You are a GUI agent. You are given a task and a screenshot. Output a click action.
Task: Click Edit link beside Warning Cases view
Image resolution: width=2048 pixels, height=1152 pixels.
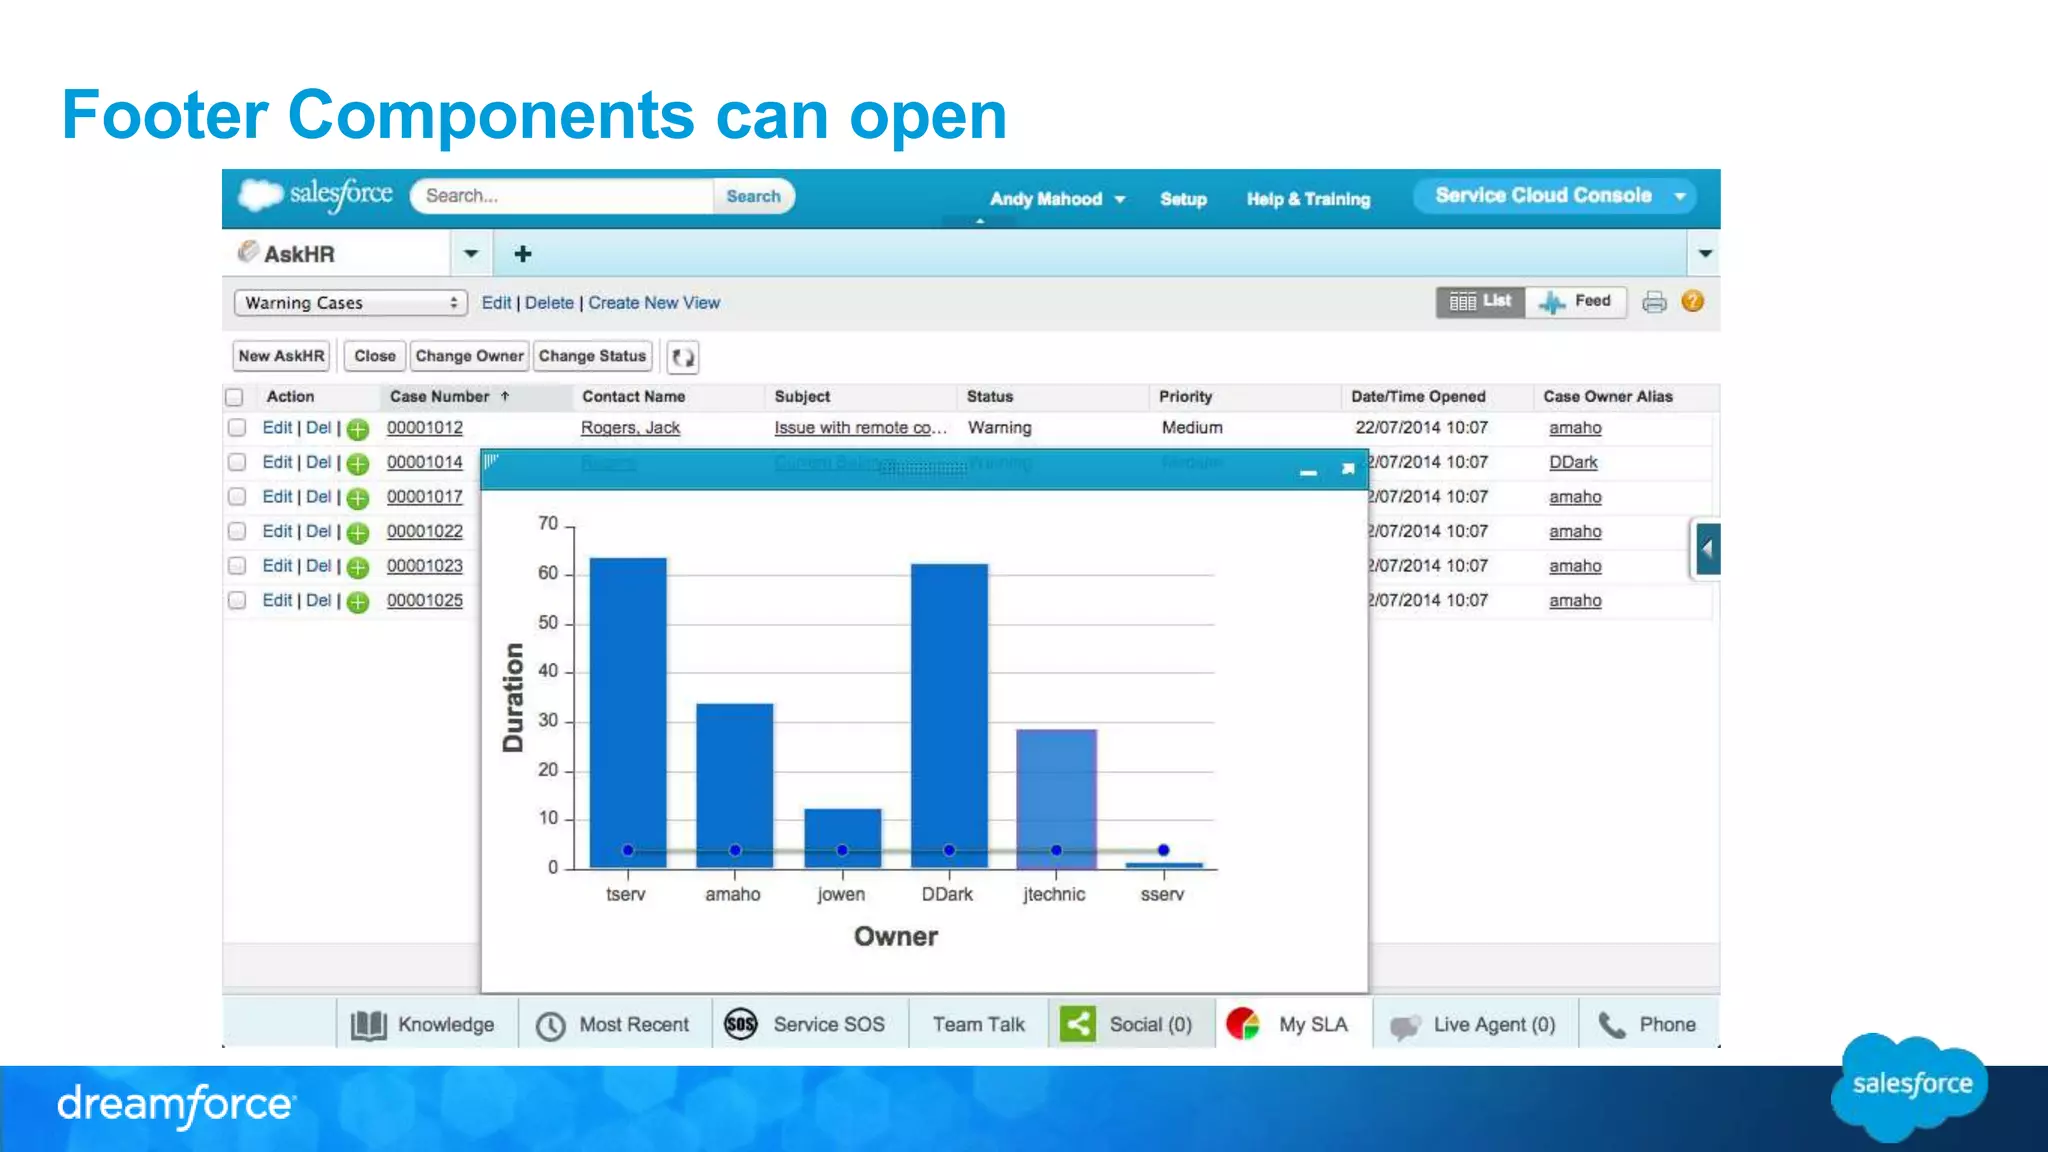click(x=496, y=303)
